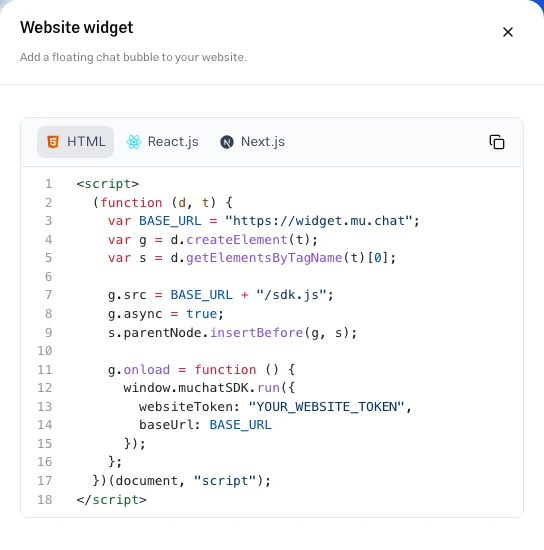Click "(document, "script")" on line 17

pyautogui.click(x=186, y=481)
